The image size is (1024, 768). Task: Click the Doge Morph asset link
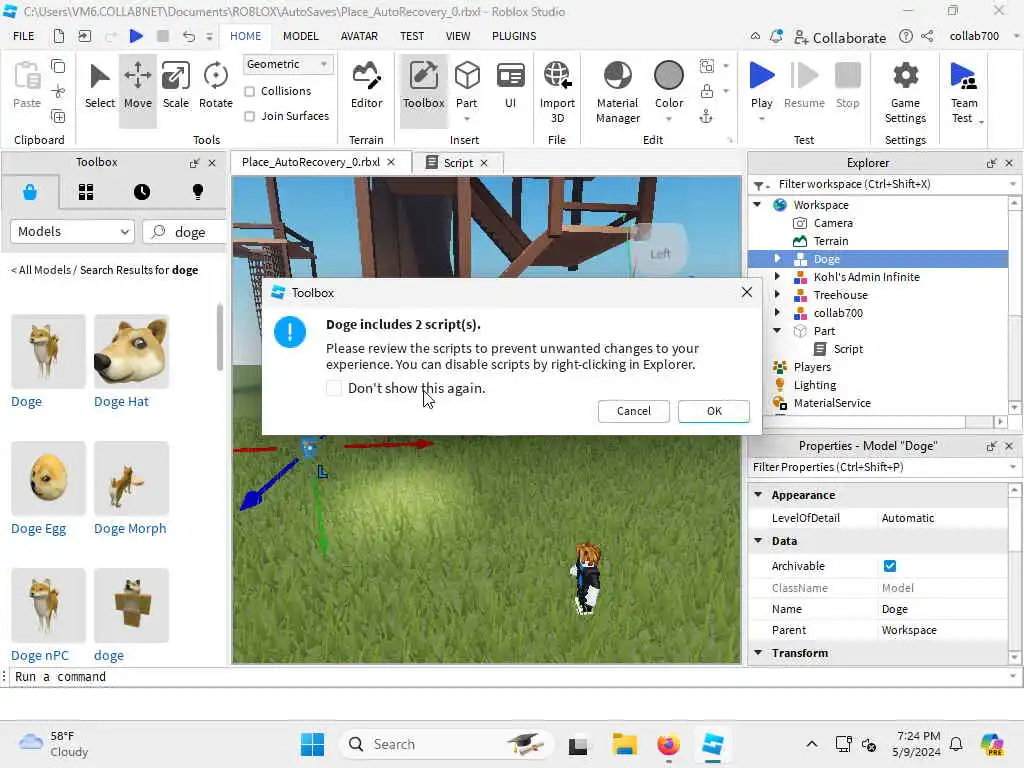pos(130,528)
